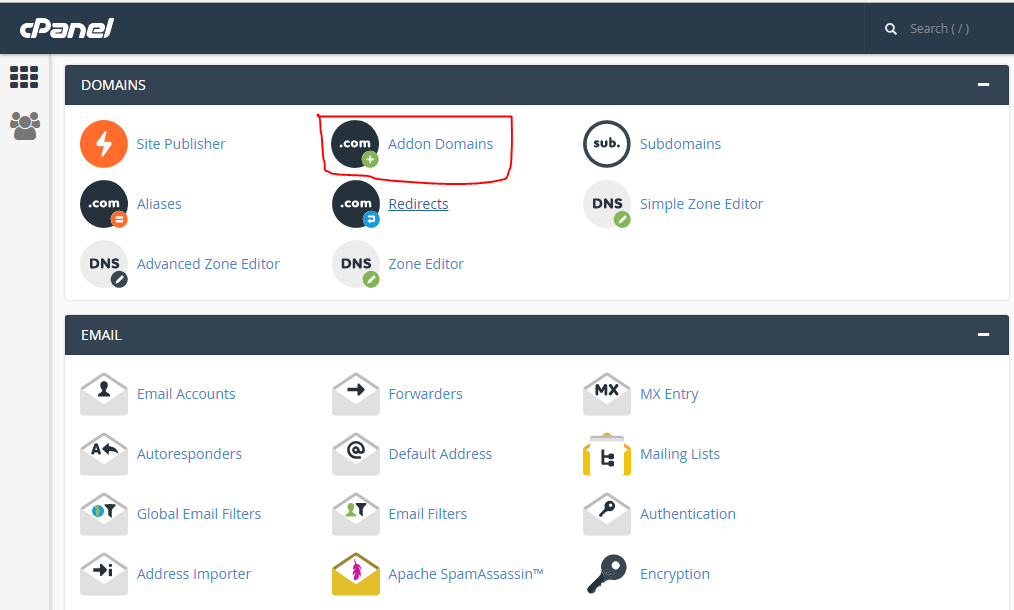Click the Site Publisher lightning bolt icon
This screenshot has height=610, width=1014.
[x=103, y=144]
